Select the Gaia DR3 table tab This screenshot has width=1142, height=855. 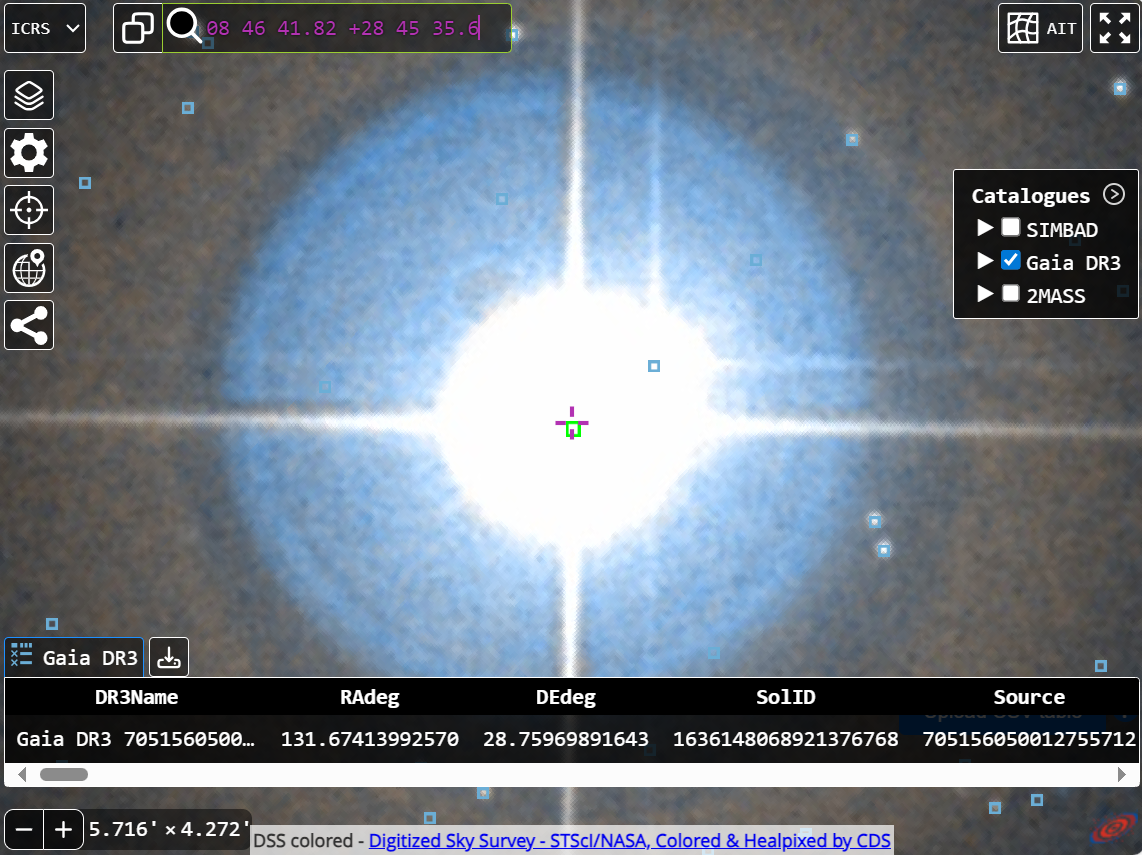click(x=74, y=658)
